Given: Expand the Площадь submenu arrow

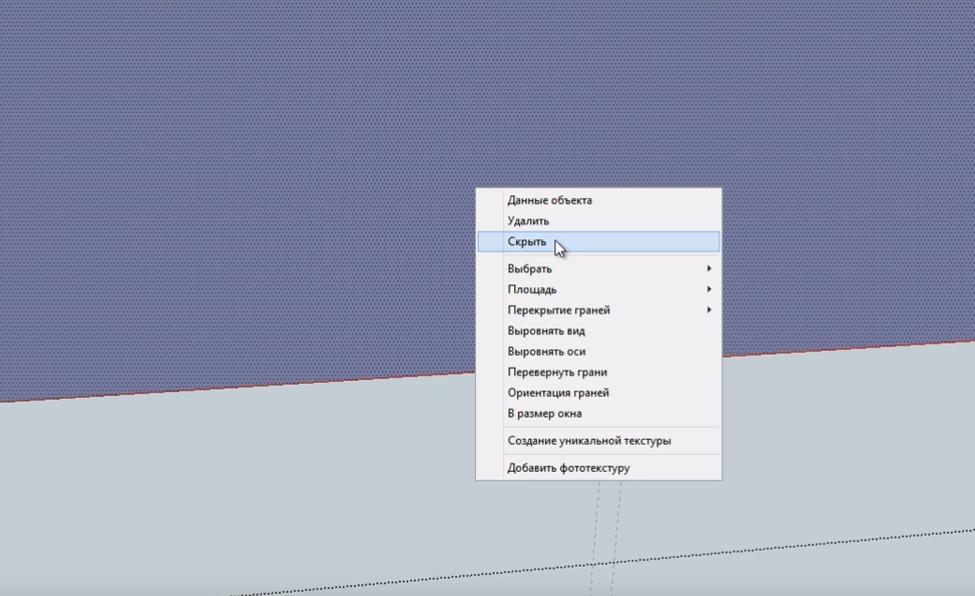Looking at the screenshot, I should [709, 290].
